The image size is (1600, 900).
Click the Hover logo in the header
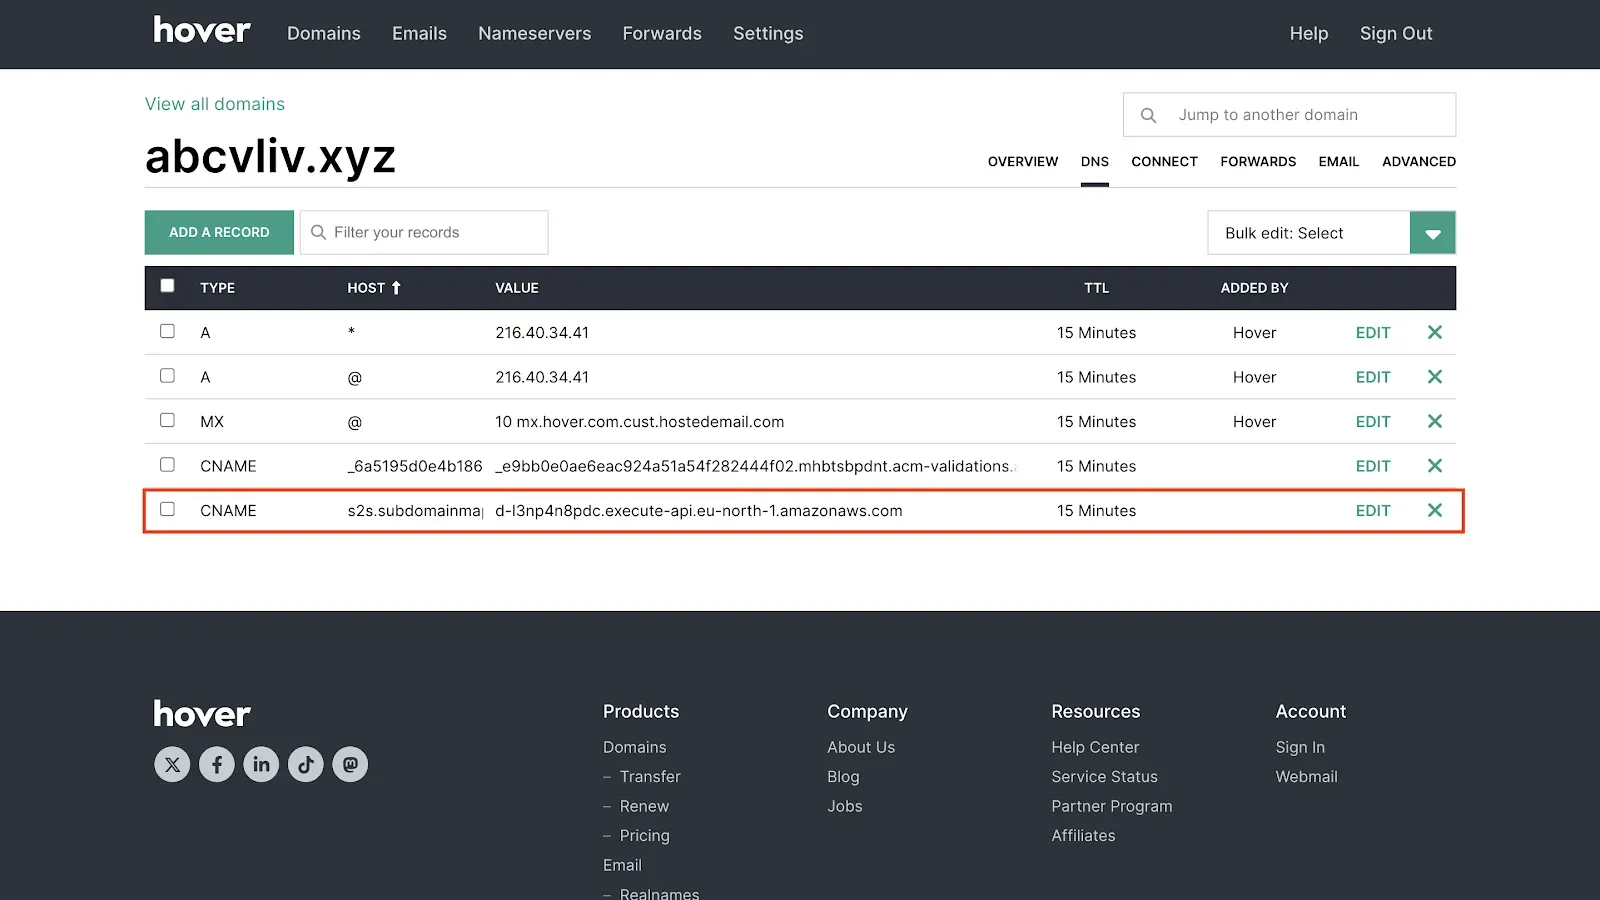coord(201,31)
